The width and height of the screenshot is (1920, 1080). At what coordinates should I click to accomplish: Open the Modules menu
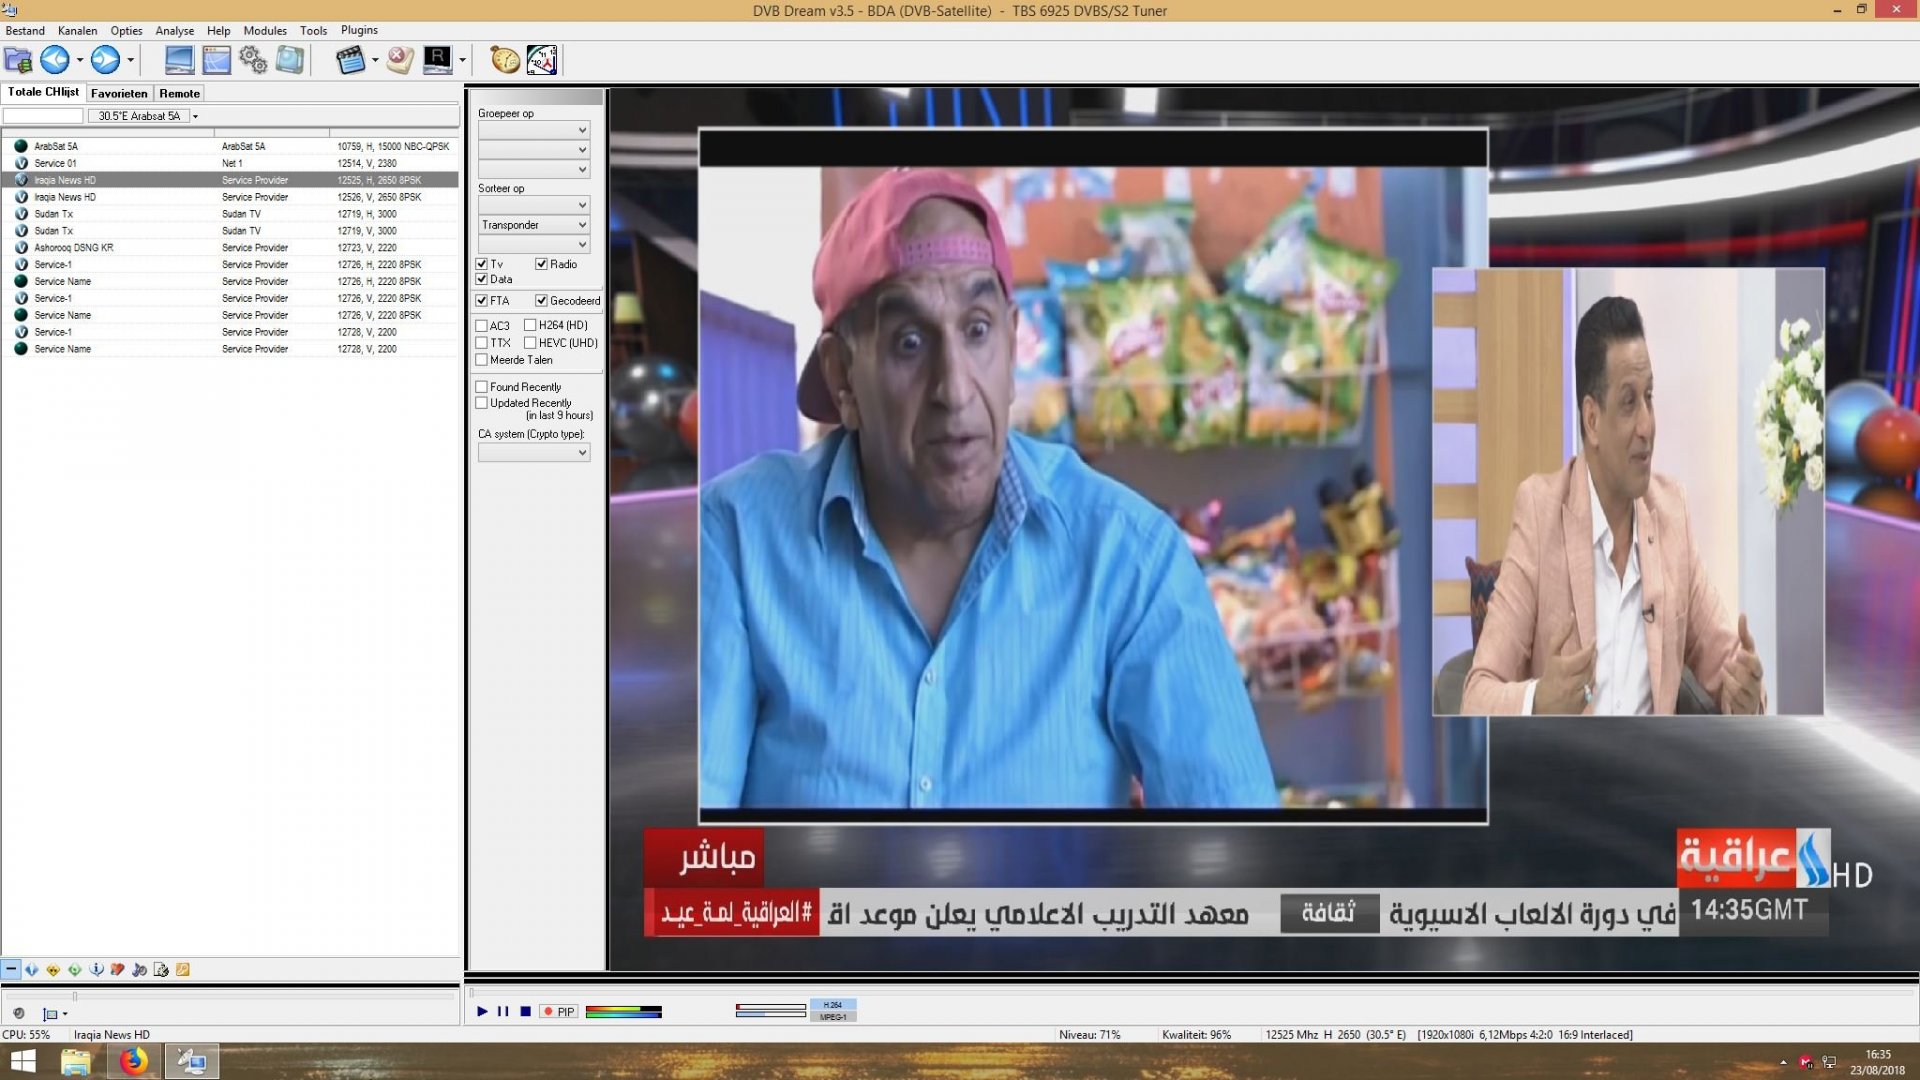(x=264, y=30)
